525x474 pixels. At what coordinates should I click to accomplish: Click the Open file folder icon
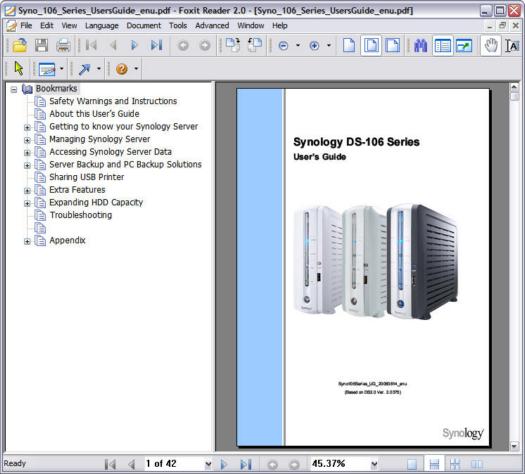[x=20, y=46]
